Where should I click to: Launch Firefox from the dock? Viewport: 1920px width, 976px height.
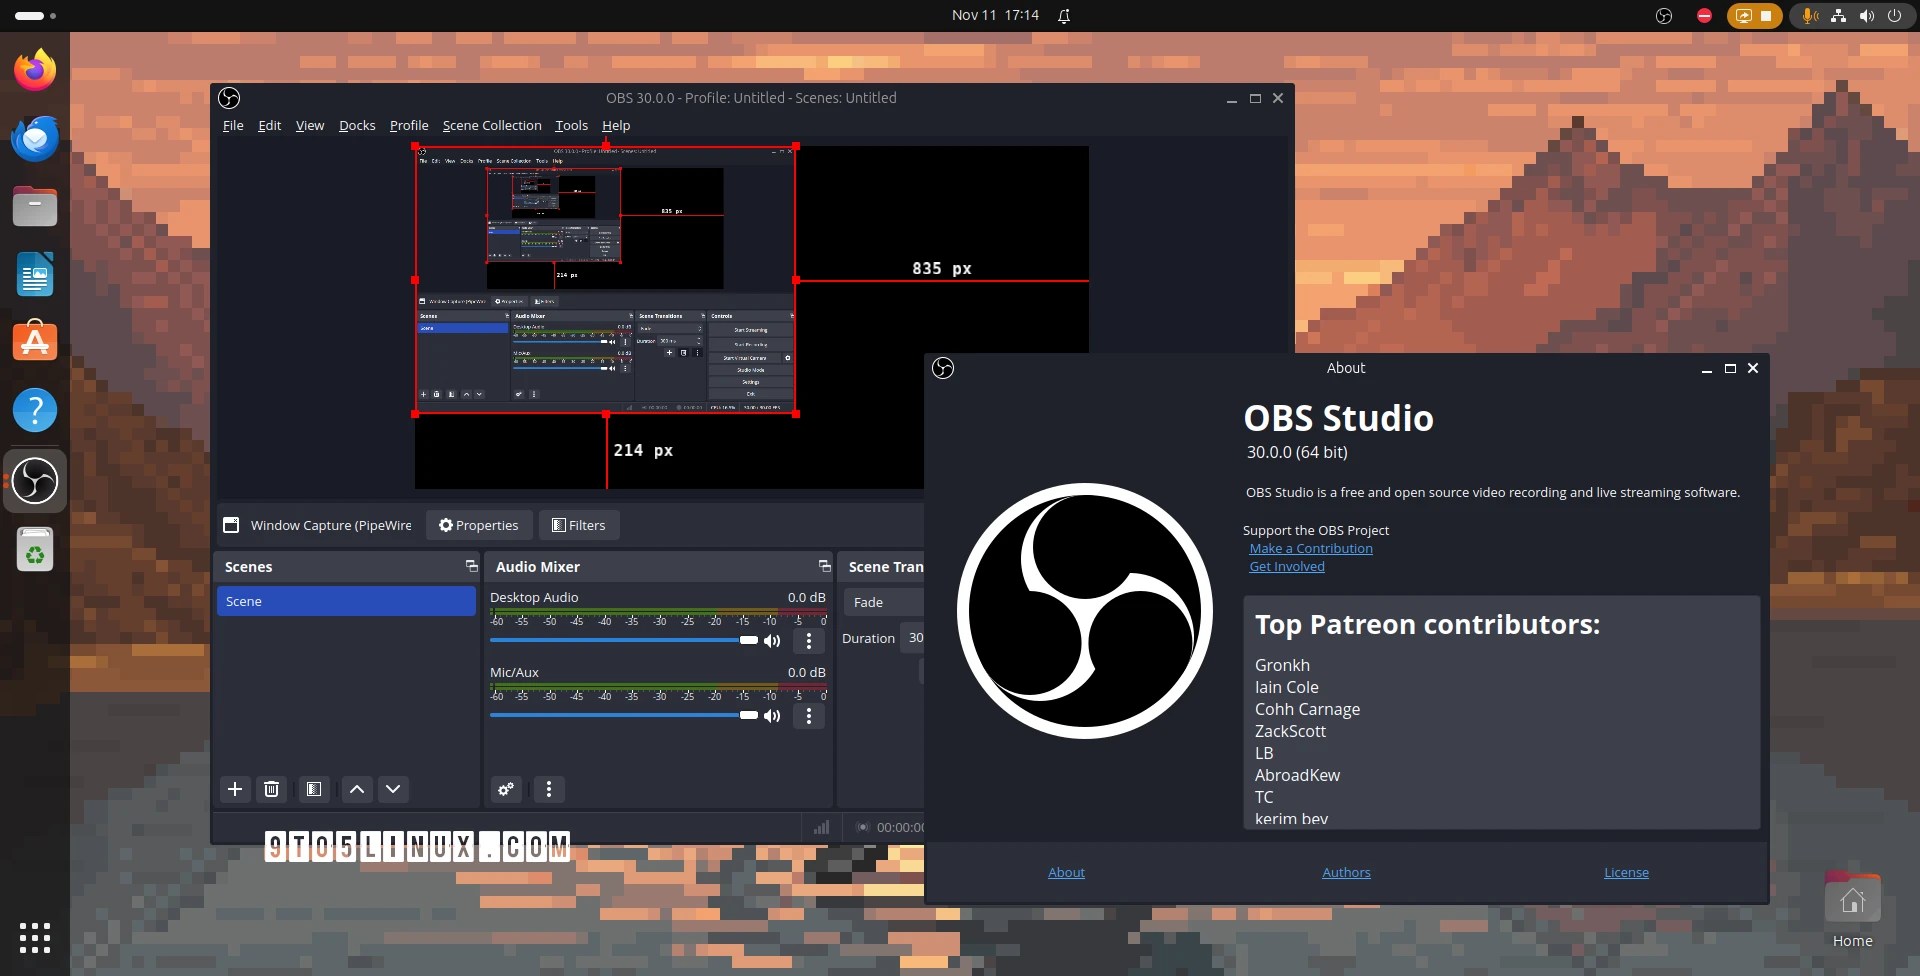coord(35,69)
